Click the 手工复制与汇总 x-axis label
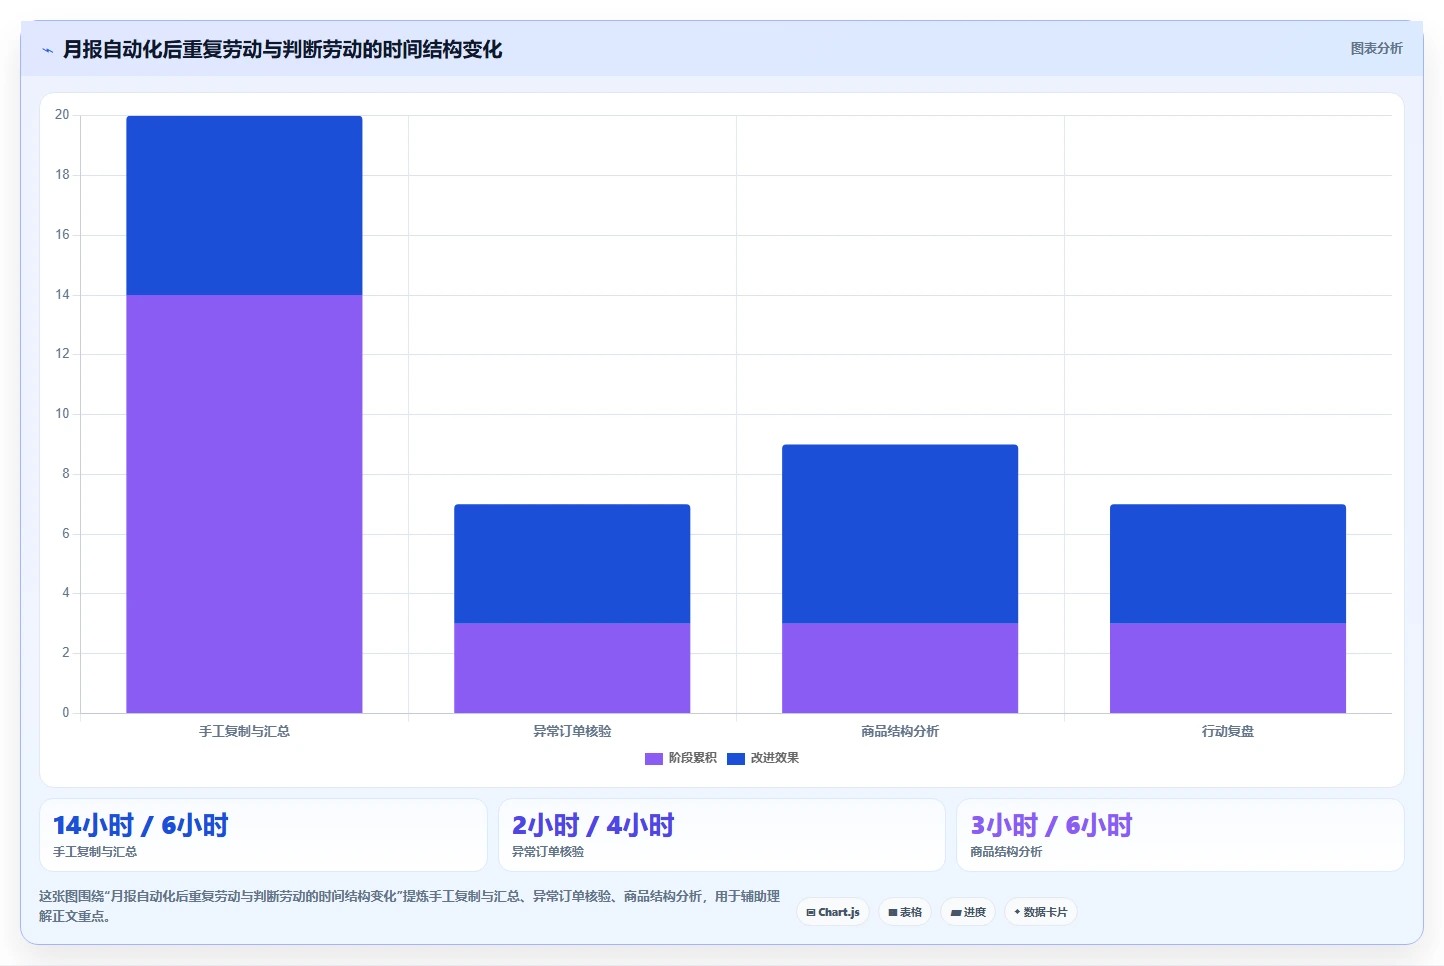1444x966 pixels. click(x=244, y=732)
